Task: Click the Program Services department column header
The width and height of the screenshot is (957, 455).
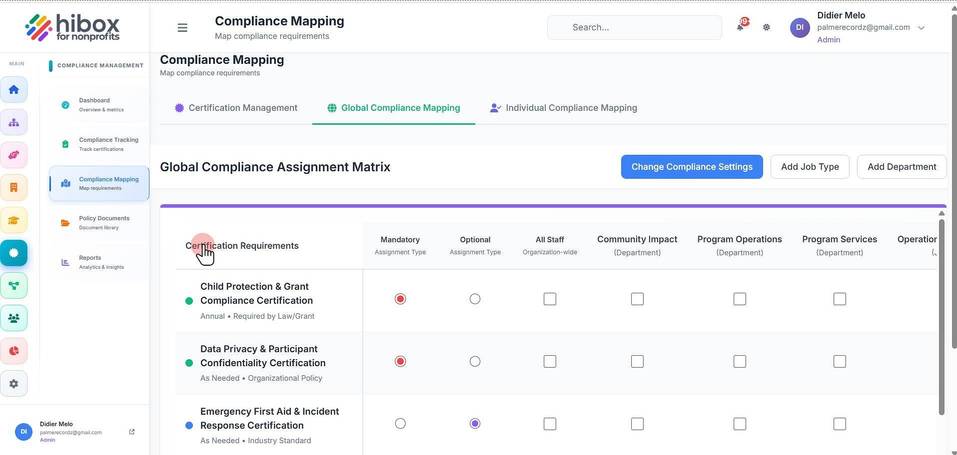Action: [x=840, y=245]
